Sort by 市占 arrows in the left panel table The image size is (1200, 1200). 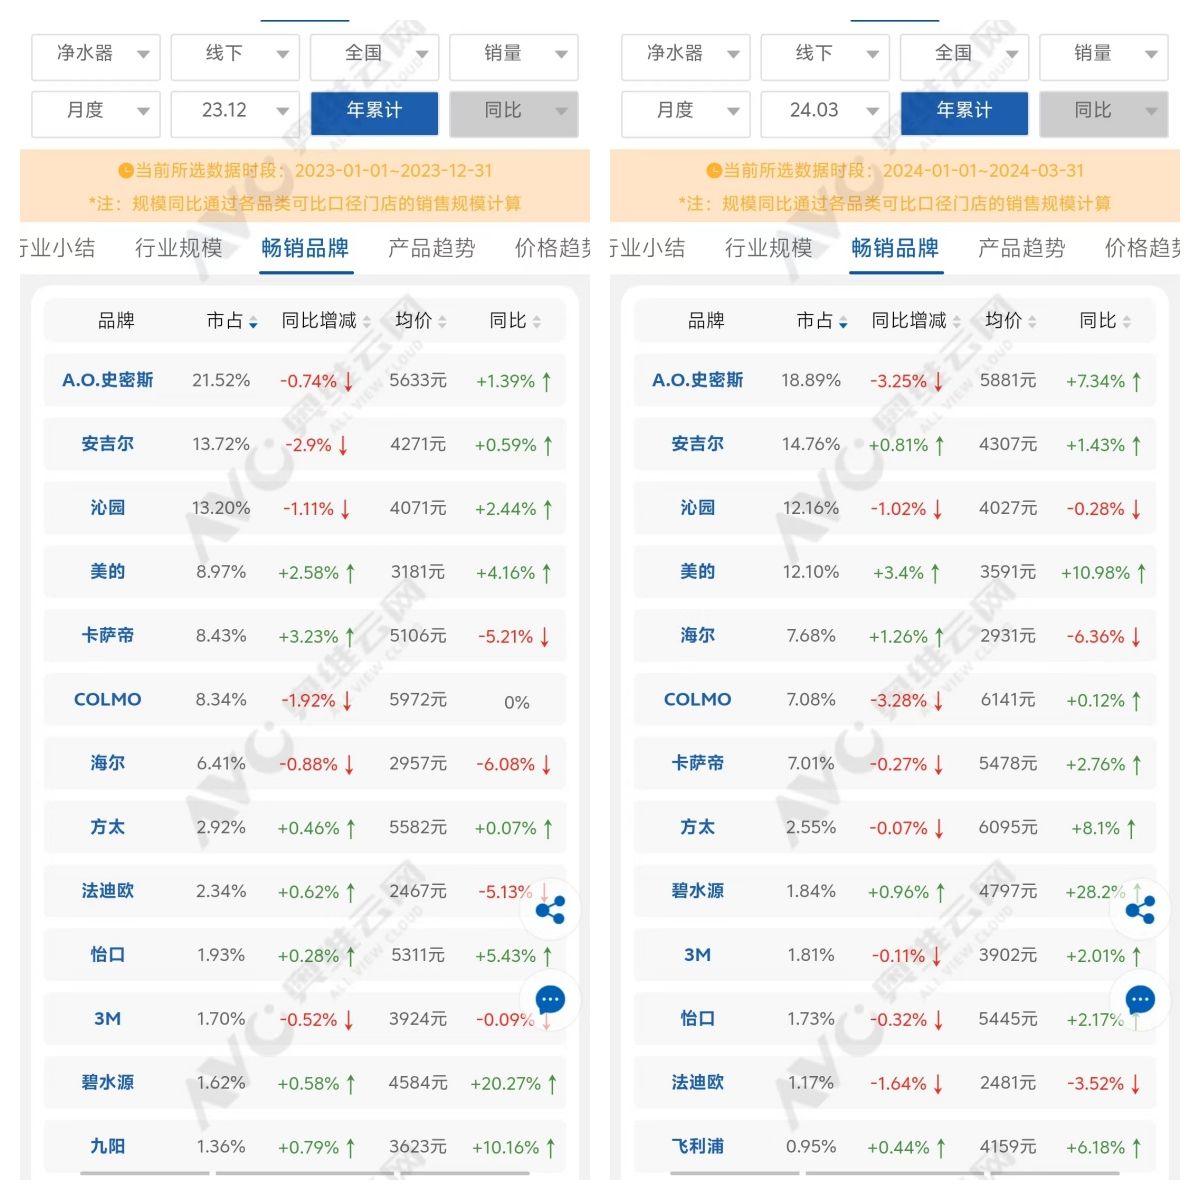254,322
